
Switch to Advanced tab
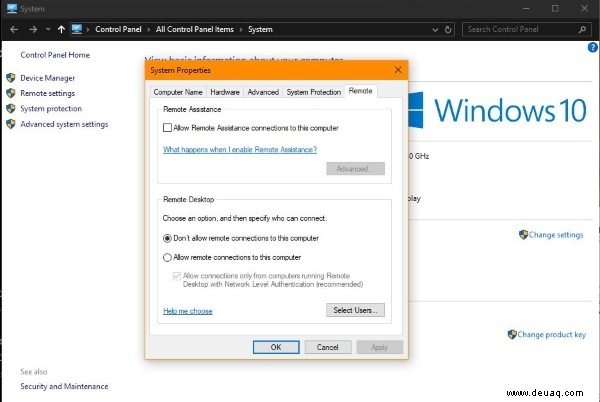(x=263, y=92)
